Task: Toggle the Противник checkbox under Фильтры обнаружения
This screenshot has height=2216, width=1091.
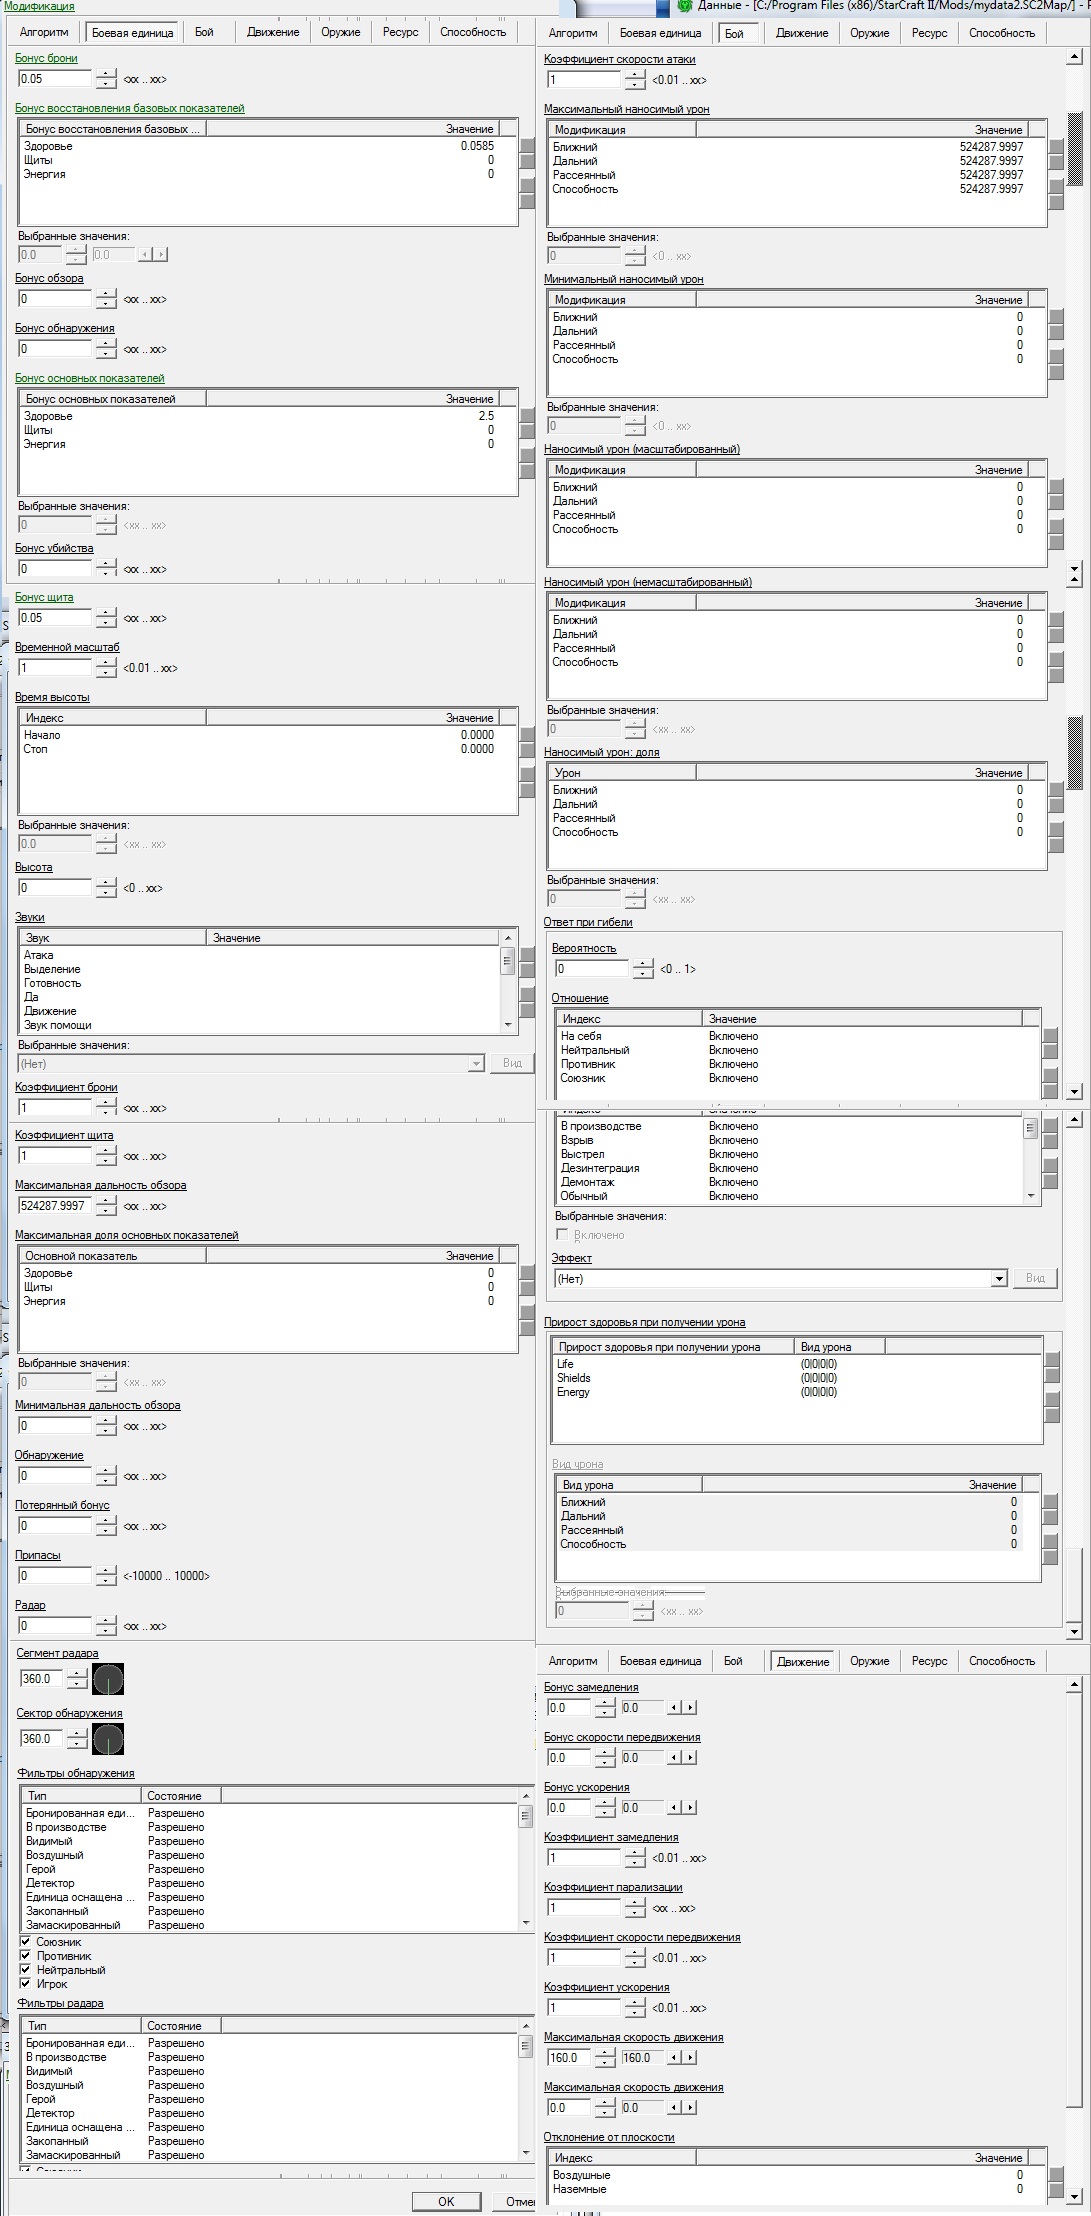Action: pos(26,1956)
